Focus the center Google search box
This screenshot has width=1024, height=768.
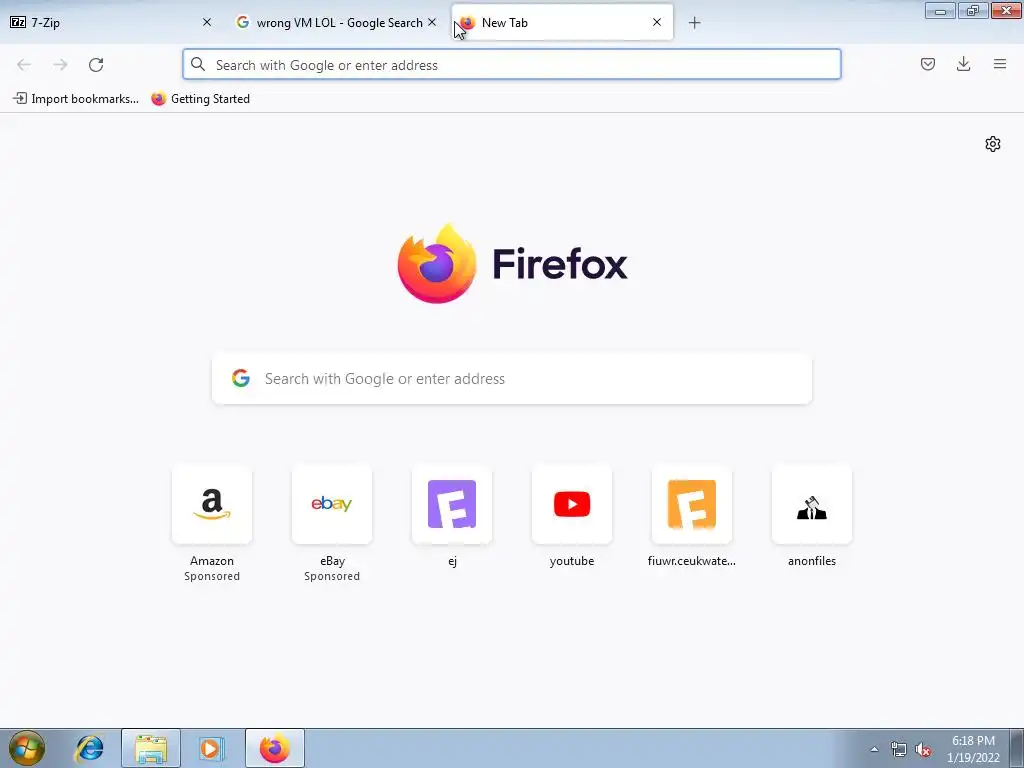tap(511, 379)
